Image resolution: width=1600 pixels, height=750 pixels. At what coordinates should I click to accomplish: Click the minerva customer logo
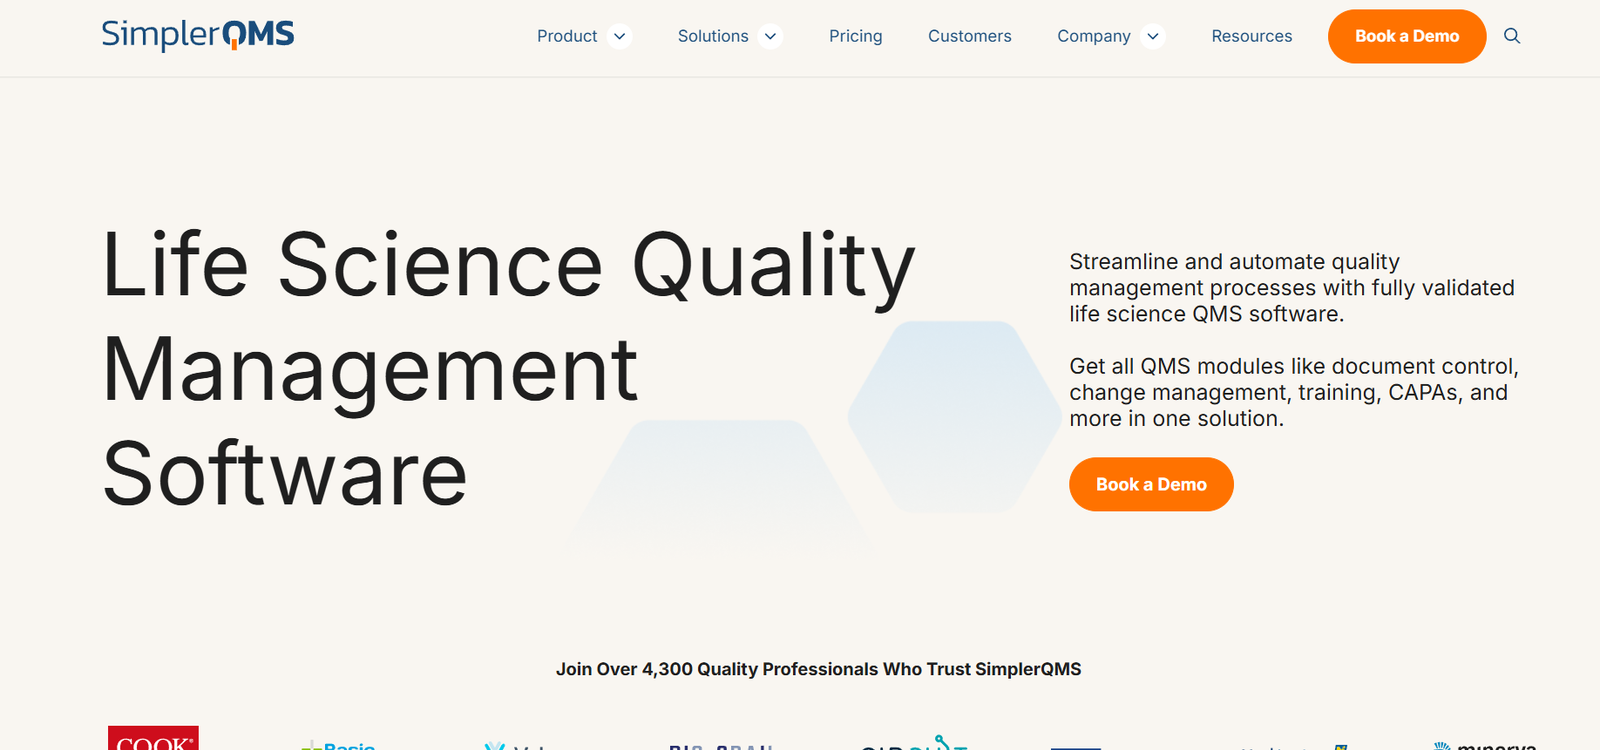[x=1485, y=744]
